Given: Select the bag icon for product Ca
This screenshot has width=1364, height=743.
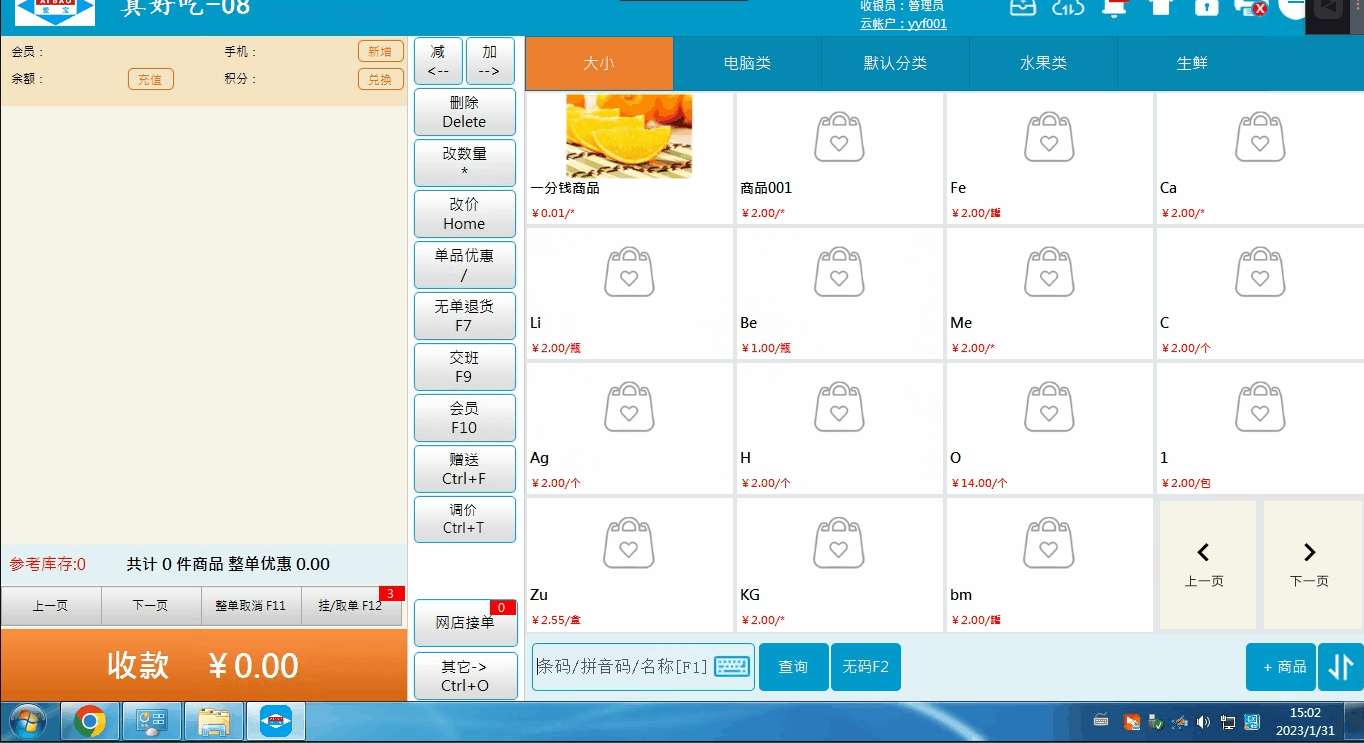Looking at the screenshot, I should coord(1259,137).
